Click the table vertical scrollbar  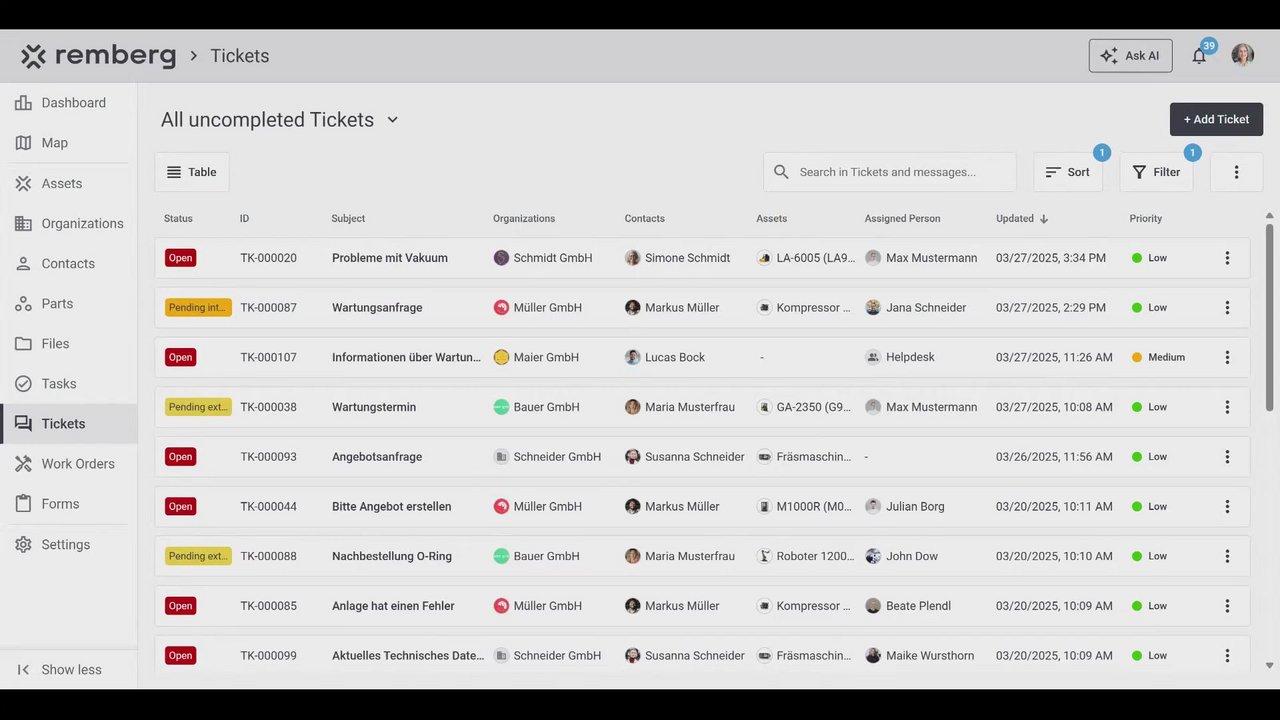pos(1270,316)
